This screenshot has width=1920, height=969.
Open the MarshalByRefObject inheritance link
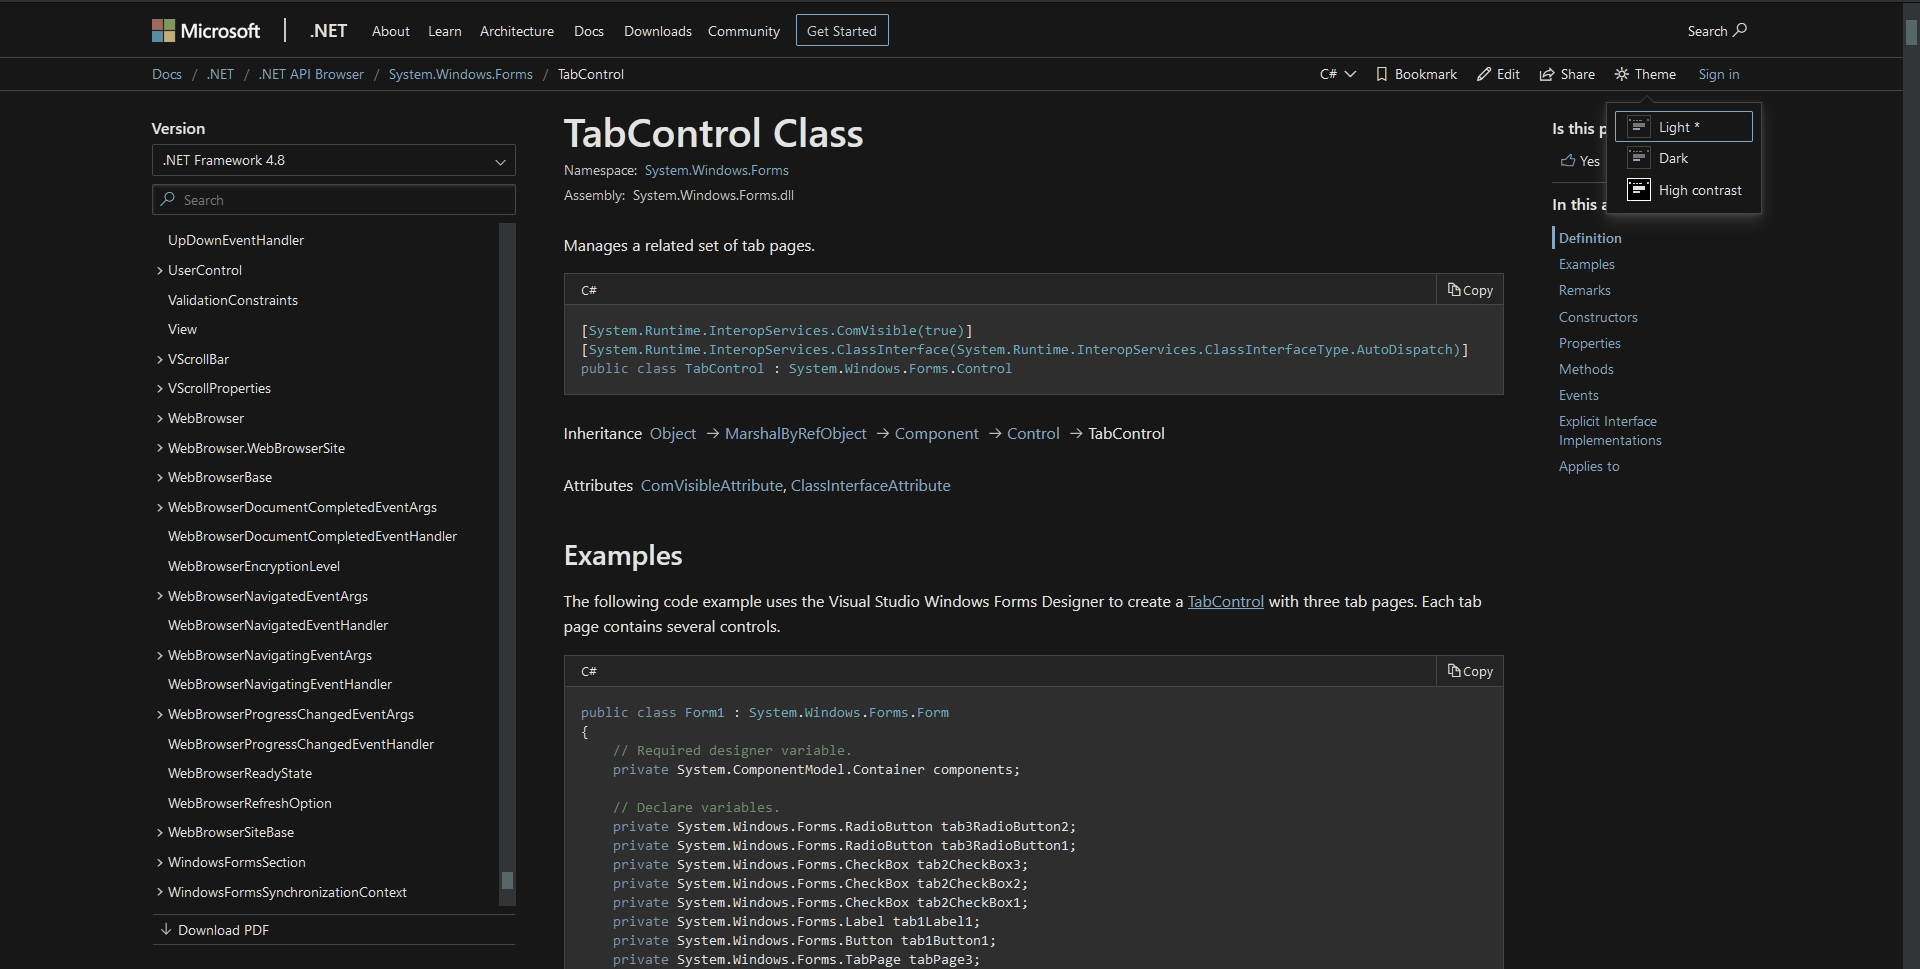[796, 433]
